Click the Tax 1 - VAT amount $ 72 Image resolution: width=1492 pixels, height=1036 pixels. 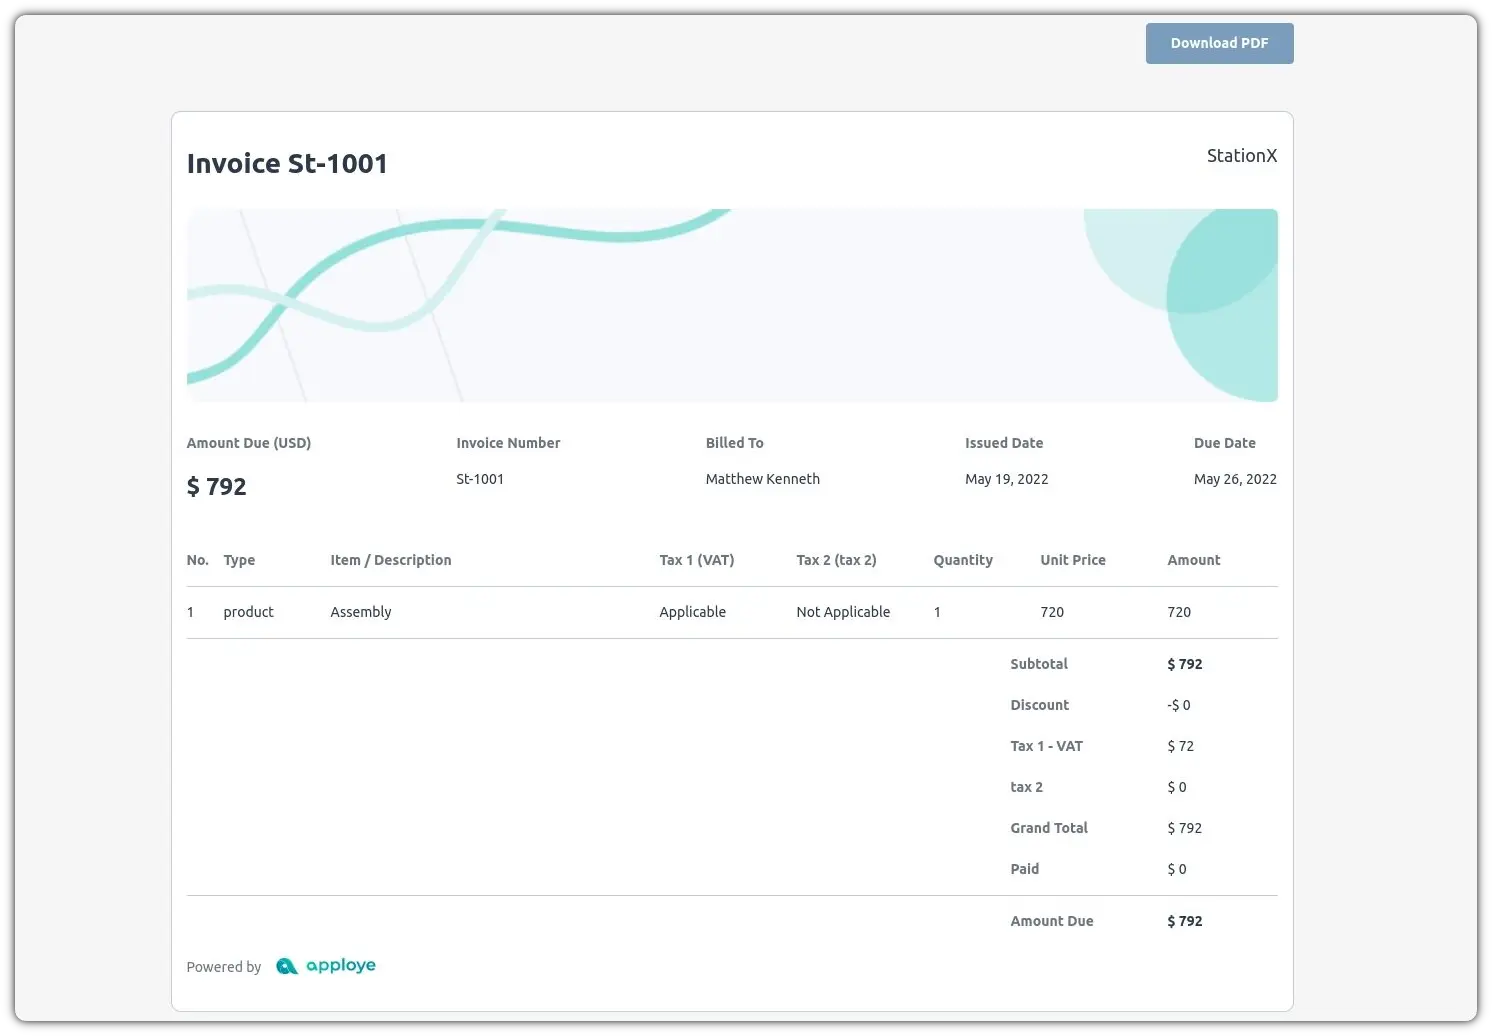tap(1180, 746)
